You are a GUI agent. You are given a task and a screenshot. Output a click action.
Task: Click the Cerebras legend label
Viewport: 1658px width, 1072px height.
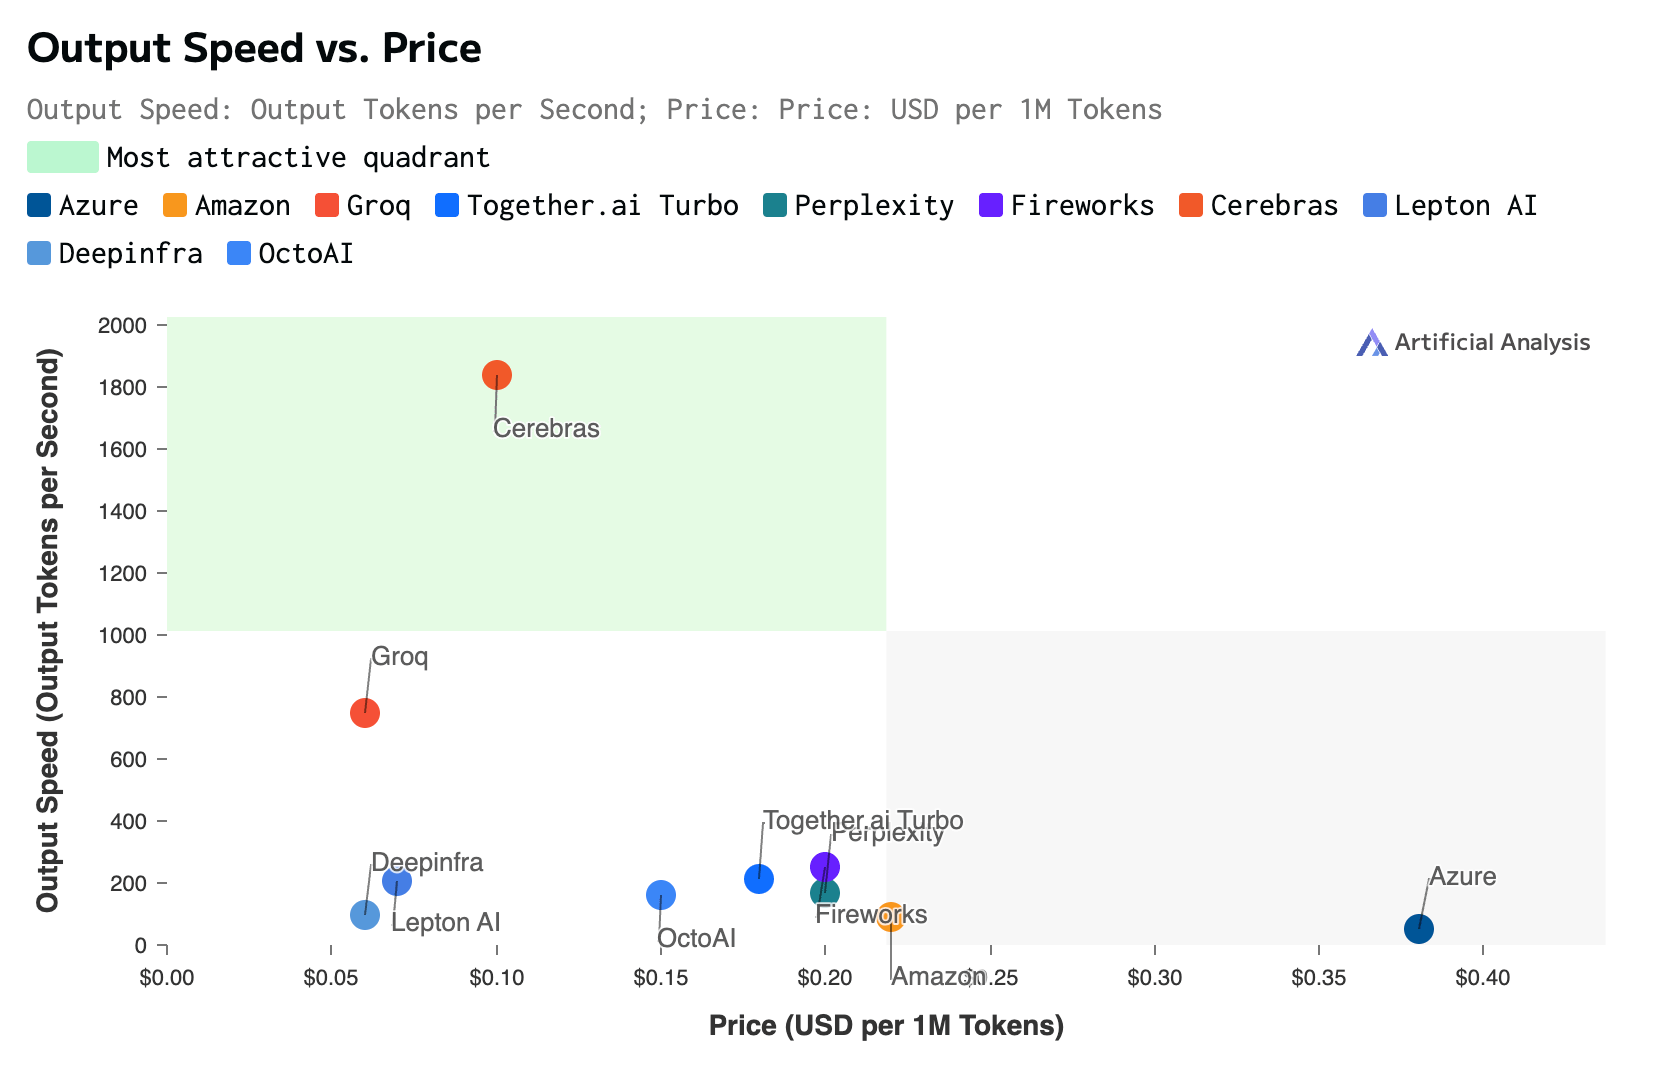pyautogui.click(x=1275, y=206)
